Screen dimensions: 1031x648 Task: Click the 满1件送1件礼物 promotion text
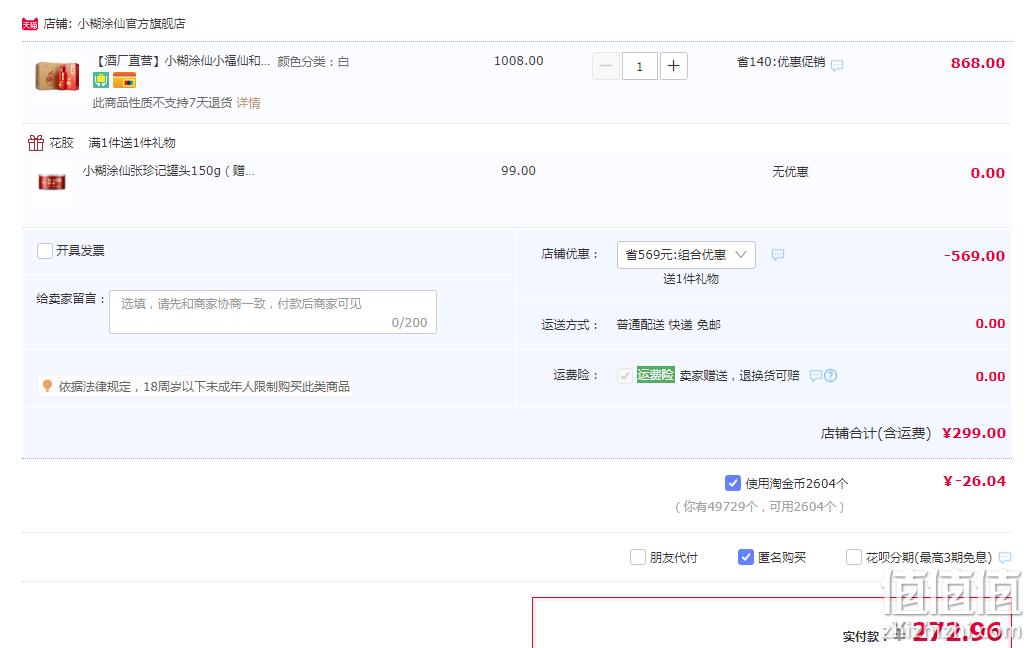coord(132,143)
